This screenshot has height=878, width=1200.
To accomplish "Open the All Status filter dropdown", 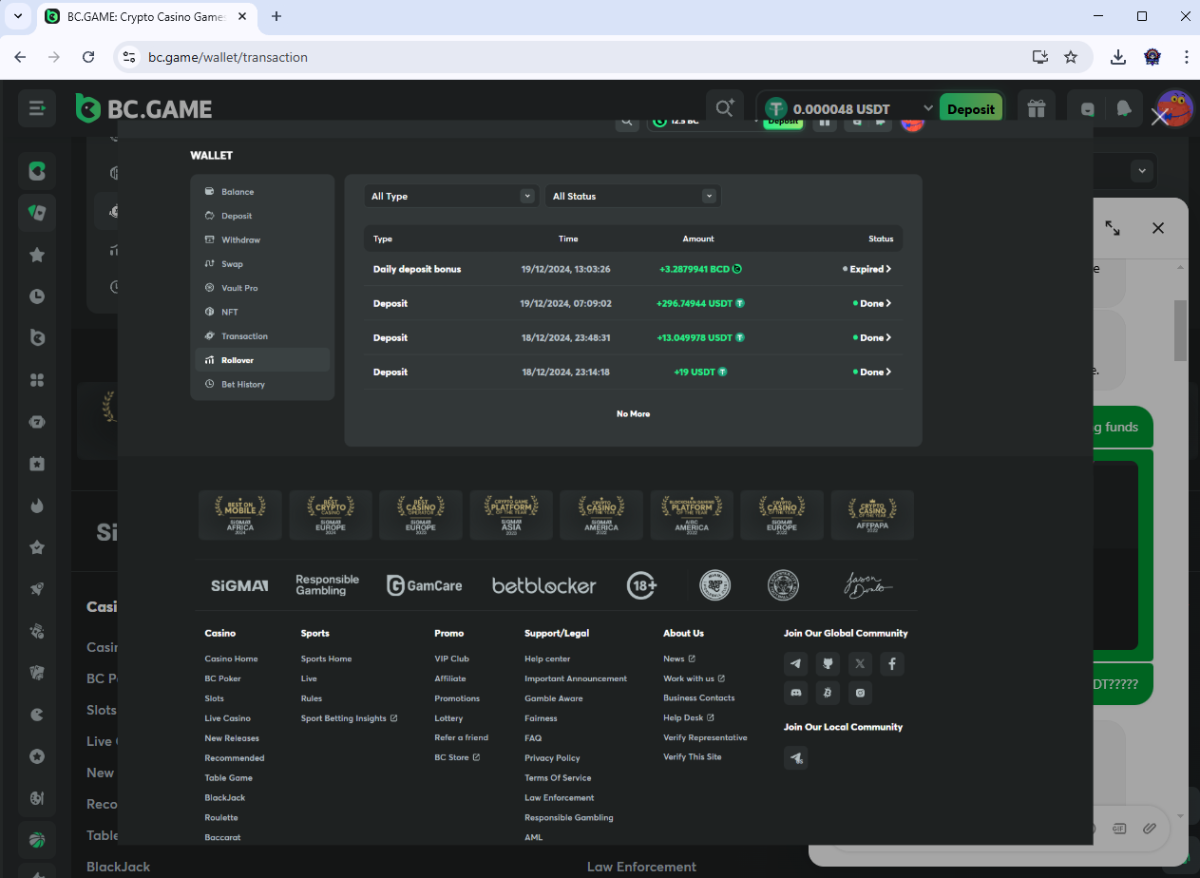I will click(x=633, y=196).
